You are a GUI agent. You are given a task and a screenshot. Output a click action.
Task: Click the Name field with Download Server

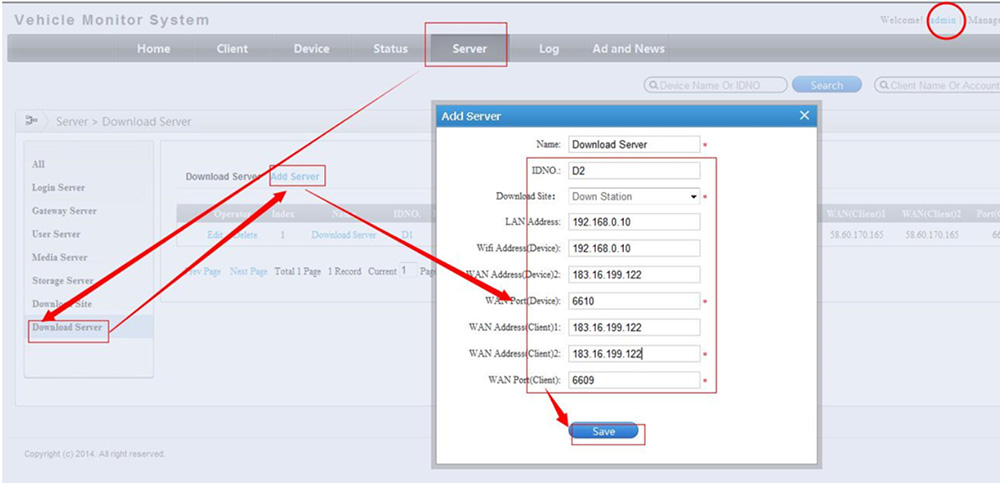tap(634, 144)
